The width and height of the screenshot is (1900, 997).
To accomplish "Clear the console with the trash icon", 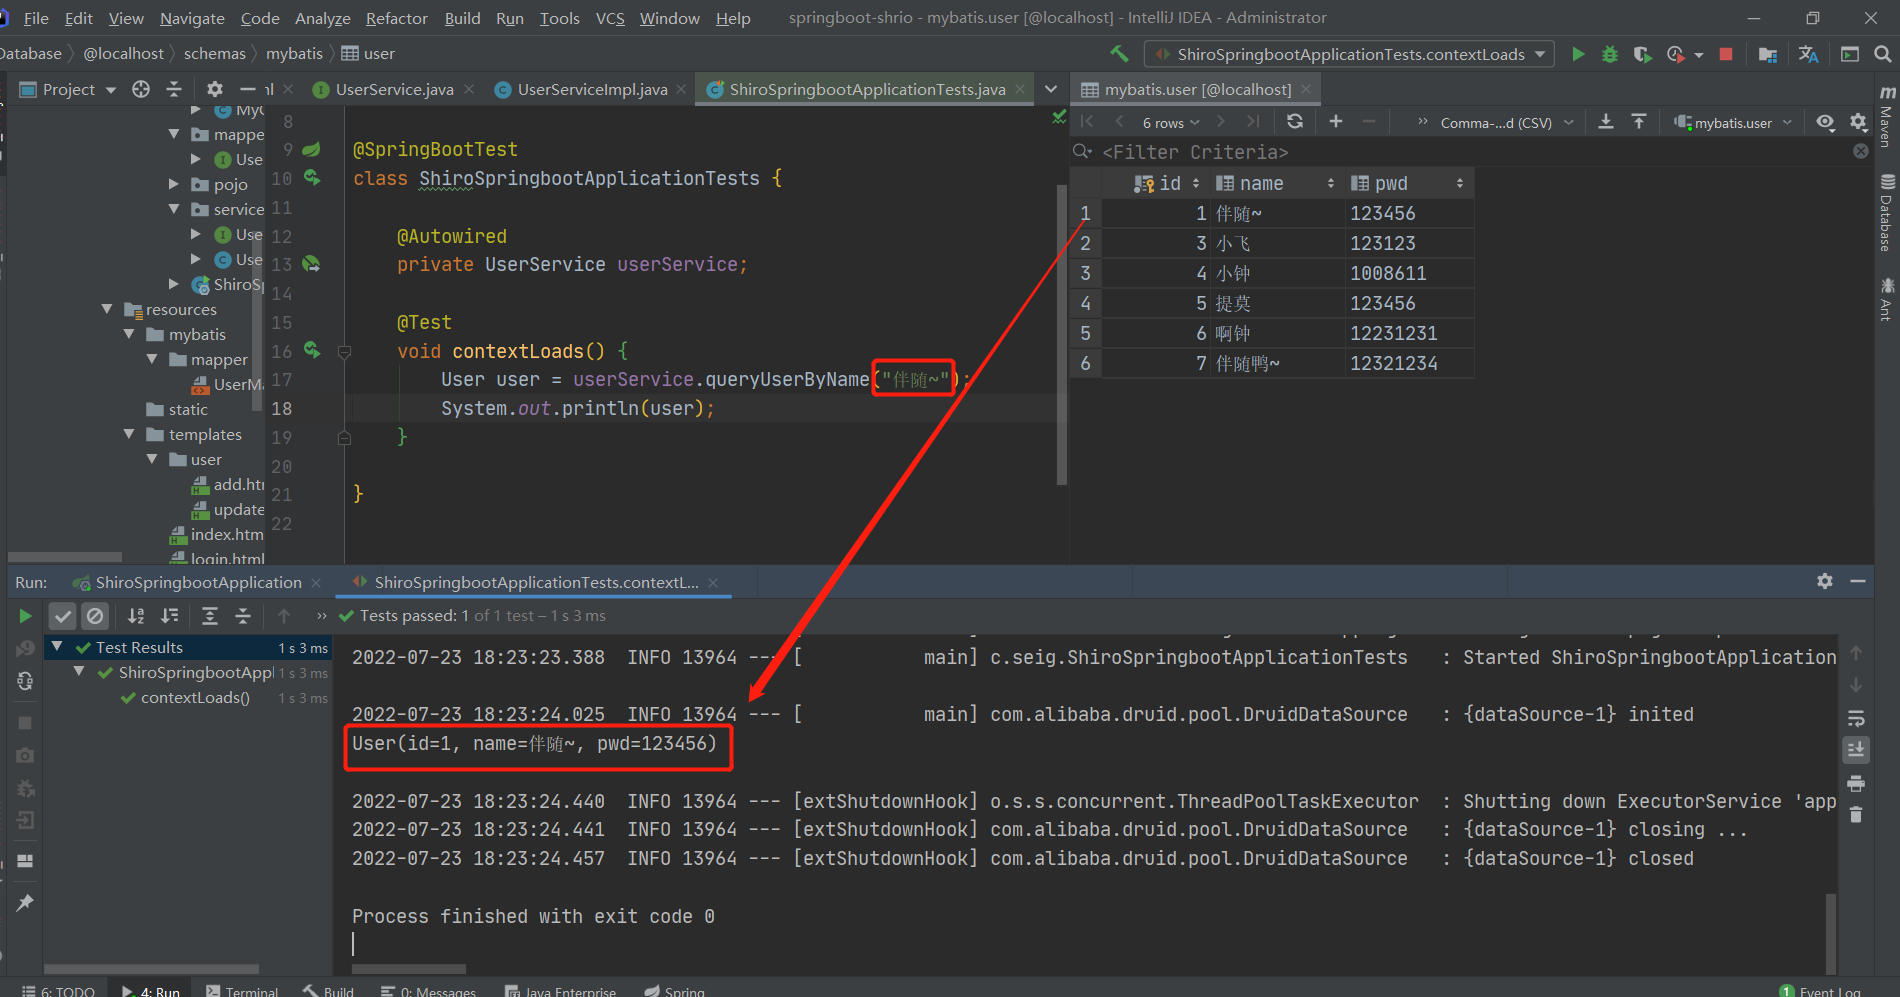I will click(x=1856, y=815).
